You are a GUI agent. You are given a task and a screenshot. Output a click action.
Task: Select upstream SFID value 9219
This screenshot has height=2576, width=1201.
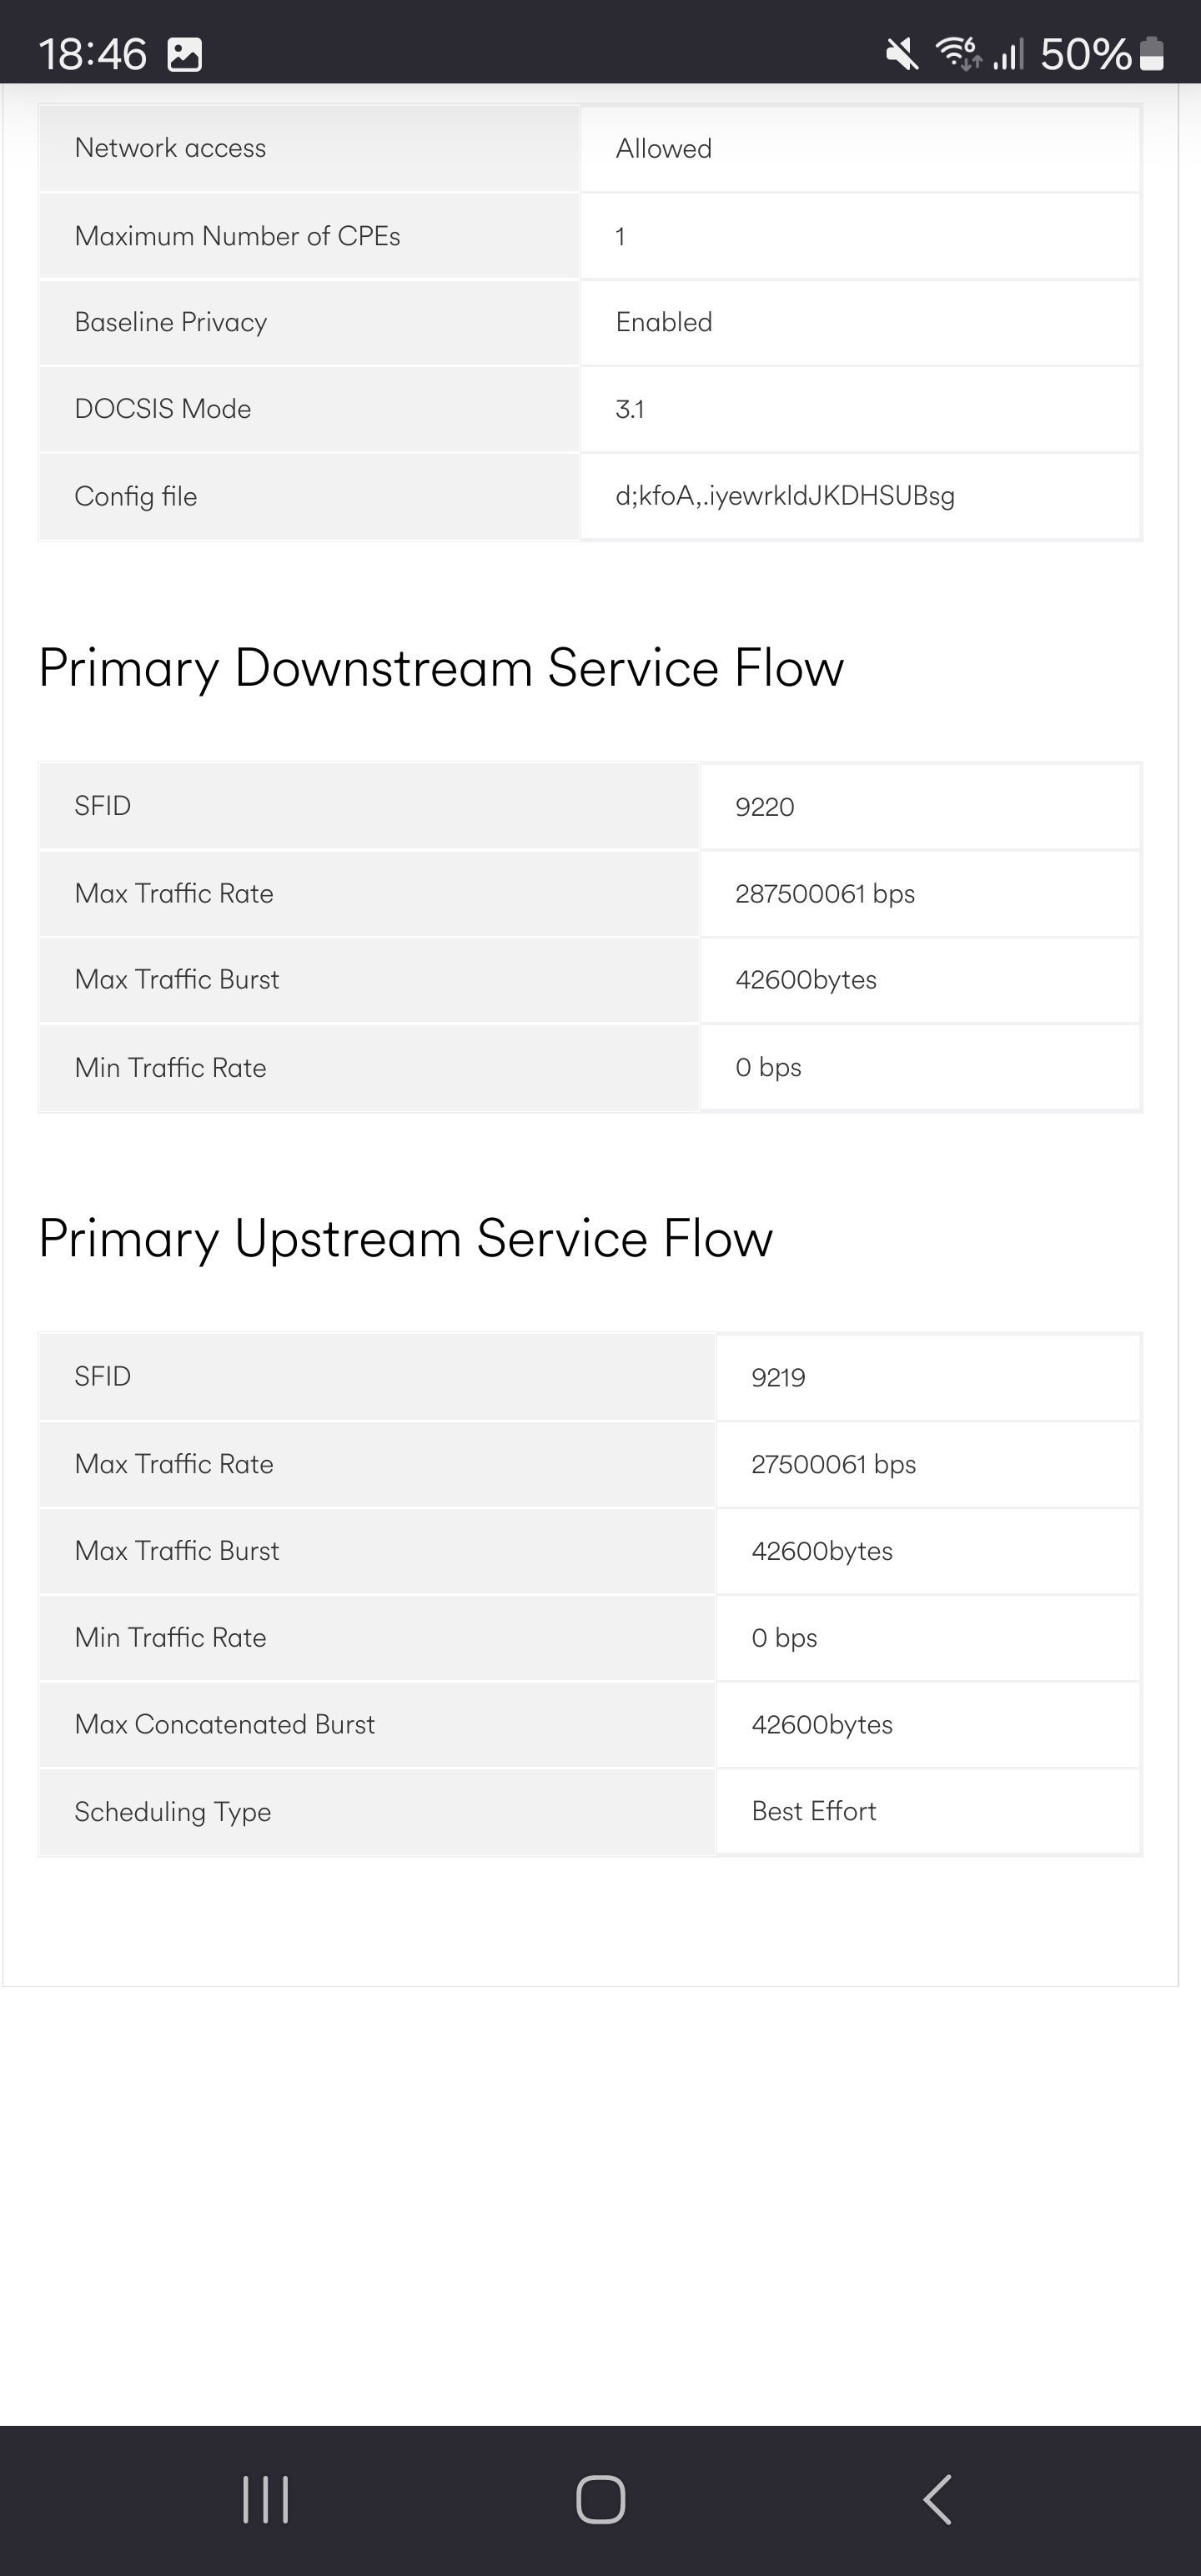coord(778,1378)
